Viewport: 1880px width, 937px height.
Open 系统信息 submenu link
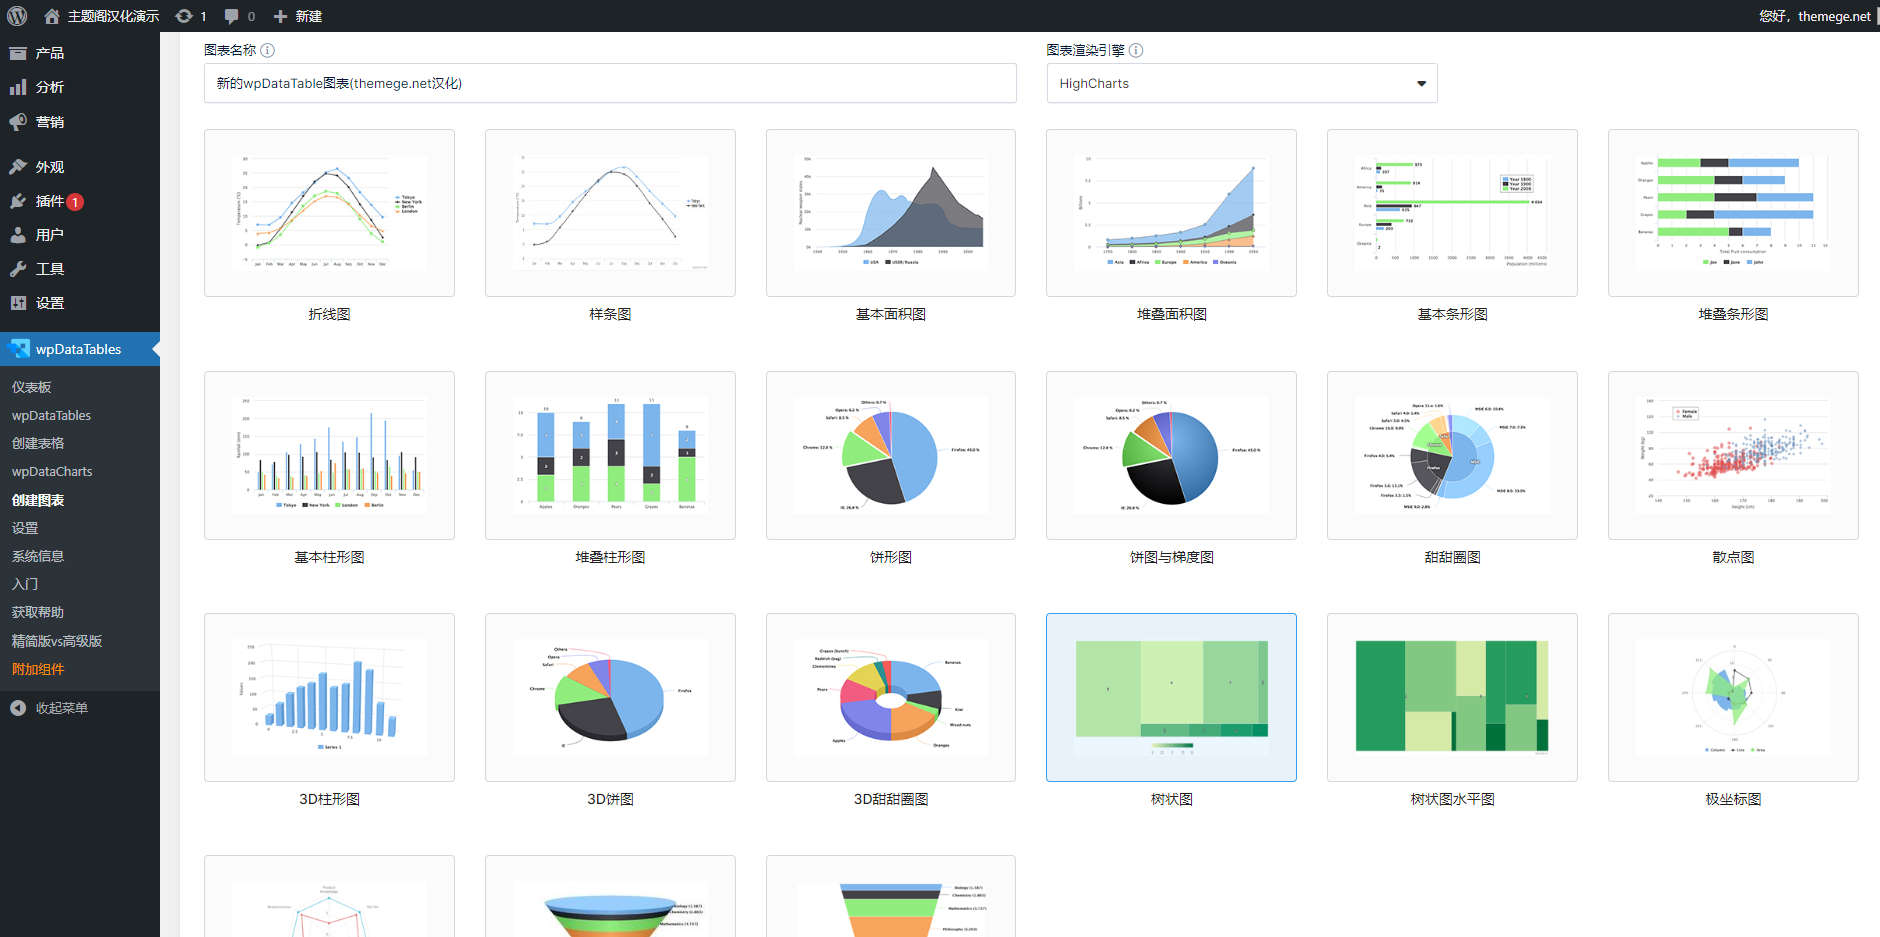(38, 556)
